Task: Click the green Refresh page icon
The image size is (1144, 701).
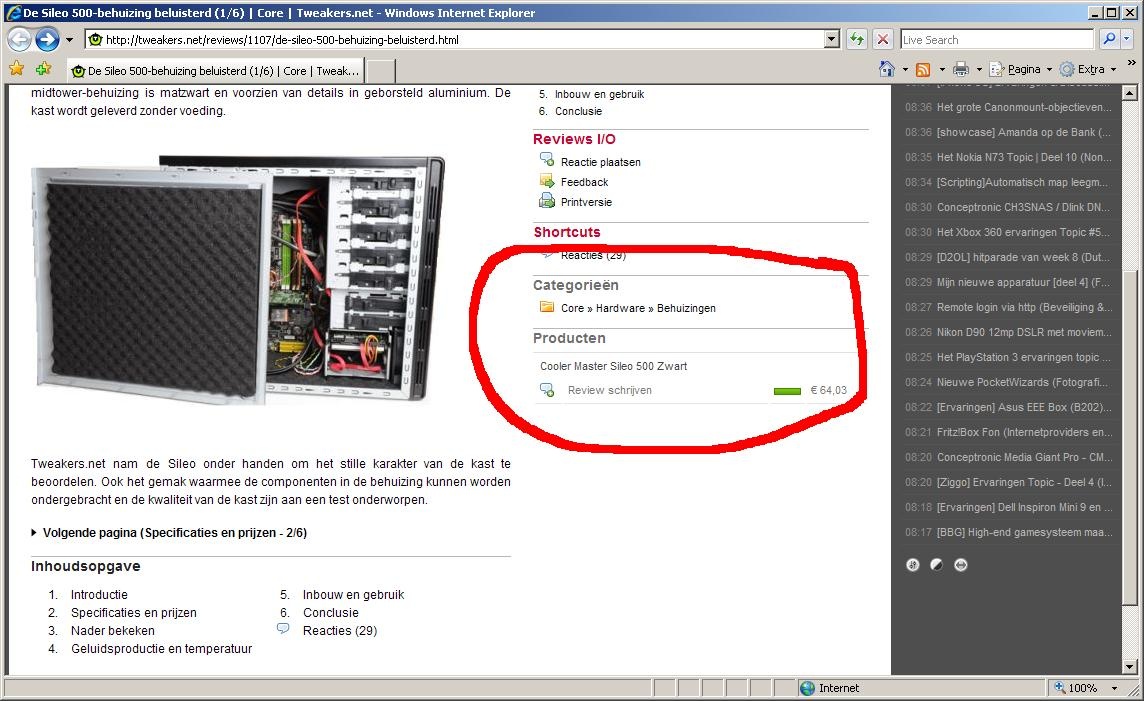Action: 857,39
